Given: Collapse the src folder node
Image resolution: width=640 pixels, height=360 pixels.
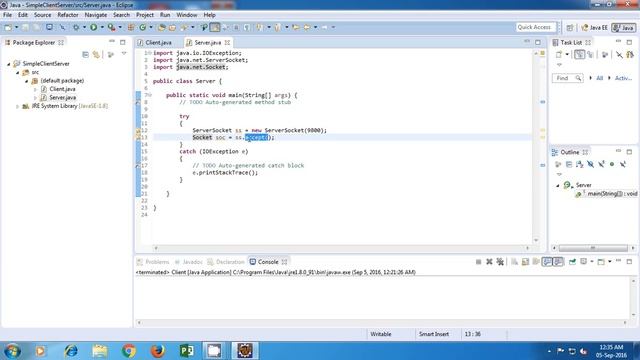Looking at the screenshot, I should coord(18,73).
